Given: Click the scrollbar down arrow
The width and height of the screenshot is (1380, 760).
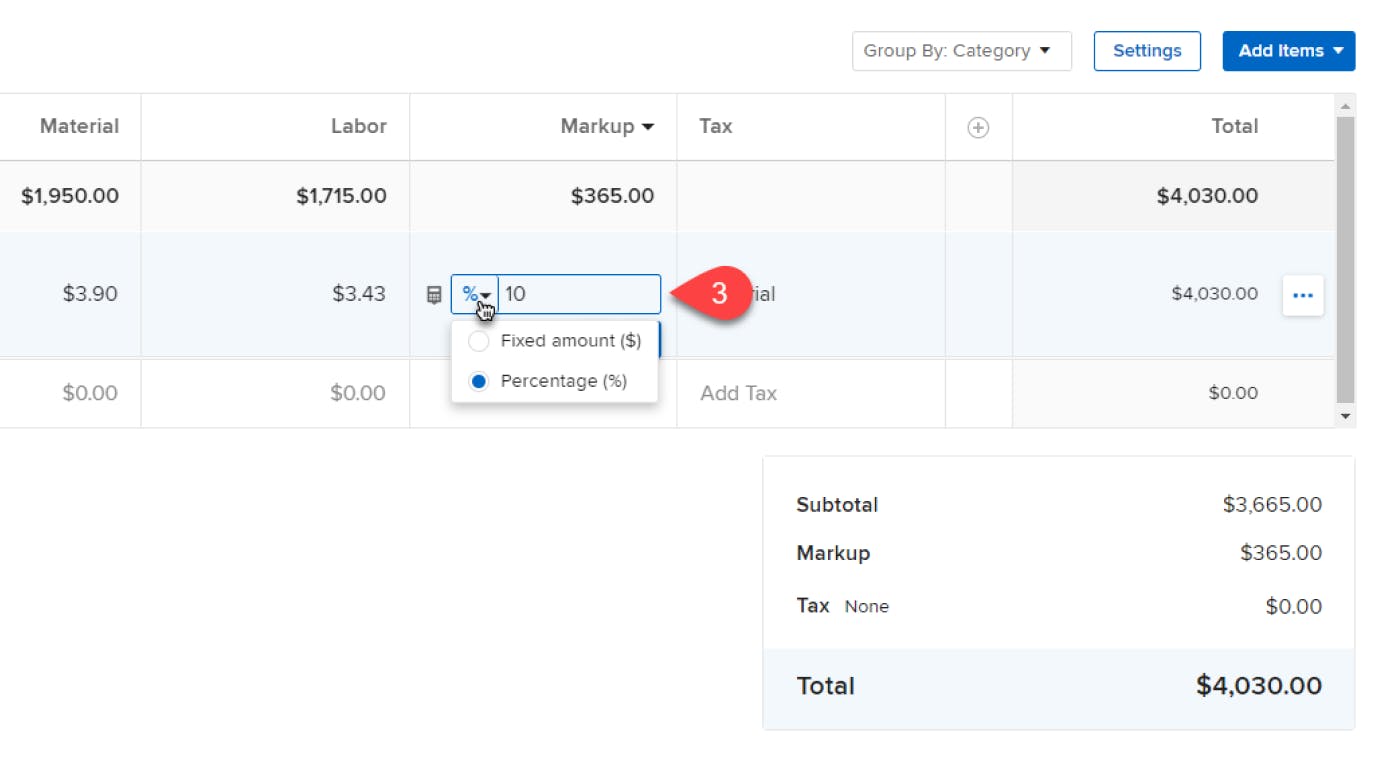Looking at the screenshot, I should tap(1345, 416).
